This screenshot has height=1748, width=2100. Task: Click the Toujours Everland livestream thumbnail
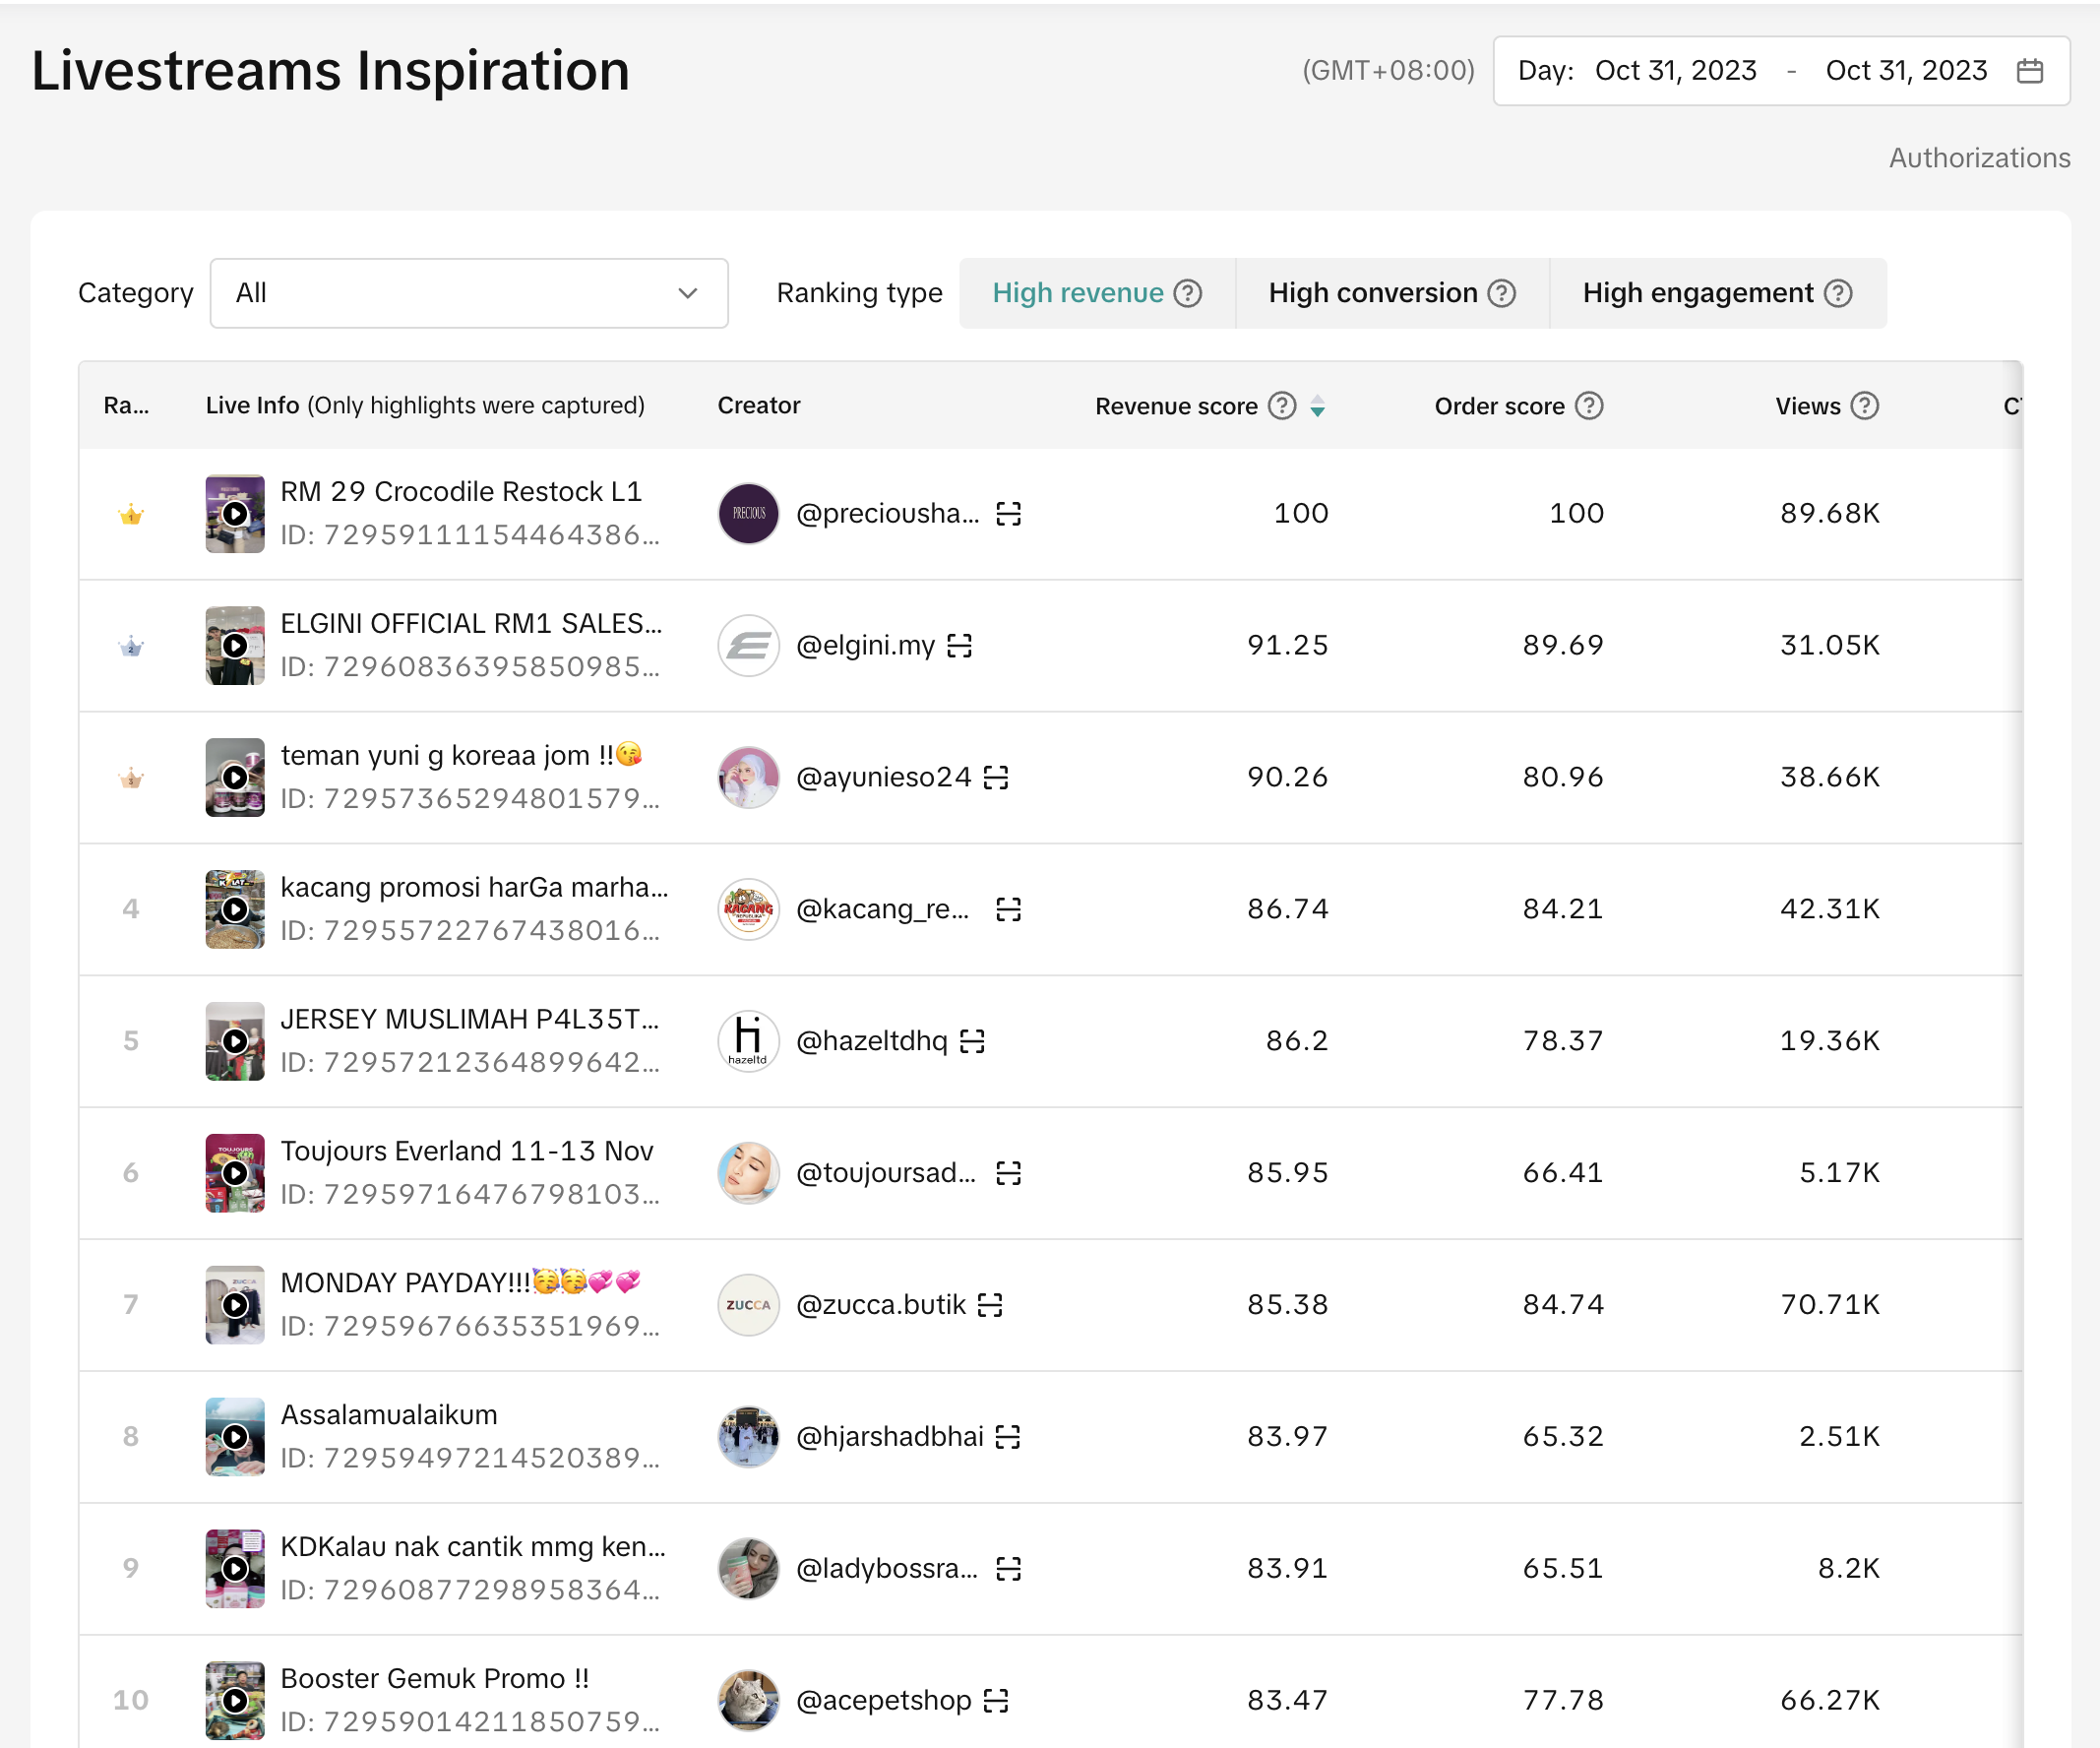(x=235, y=1173)
